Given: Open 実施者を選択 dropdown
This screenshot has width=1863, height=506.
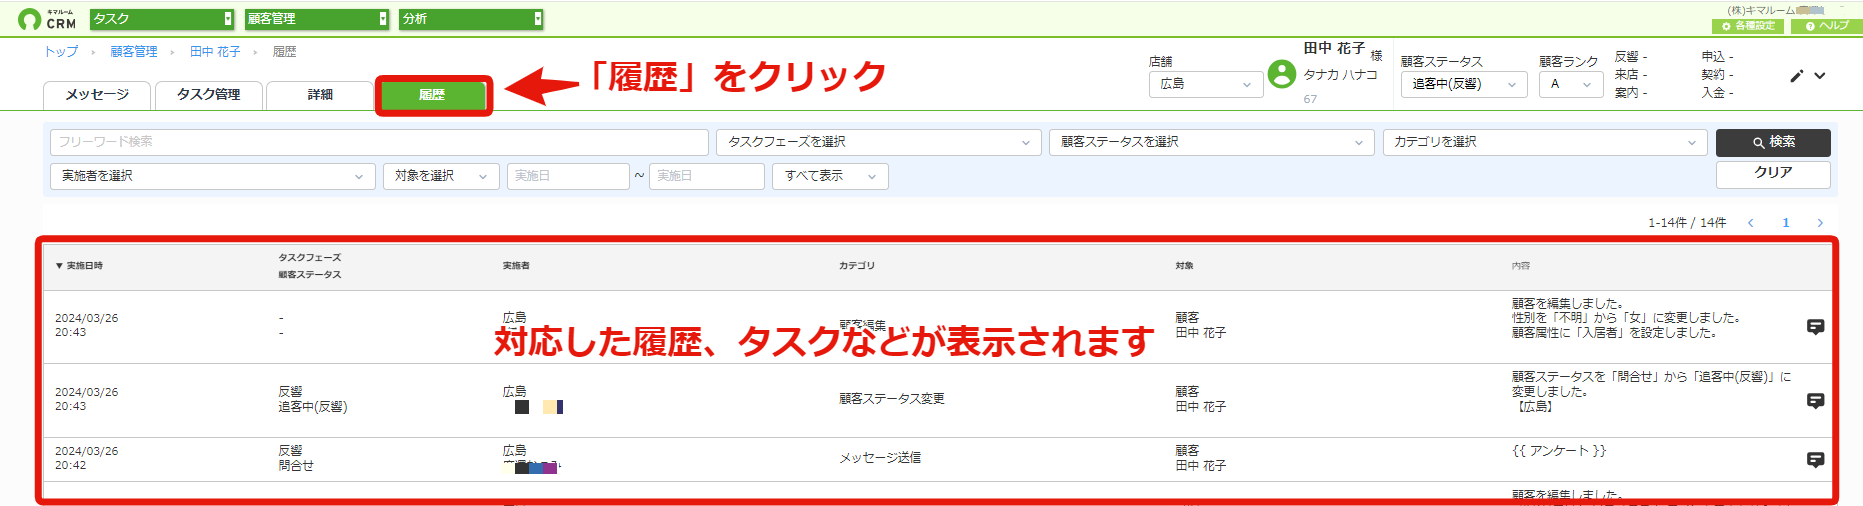Looking at the screenshot, I should click(213, 176).
